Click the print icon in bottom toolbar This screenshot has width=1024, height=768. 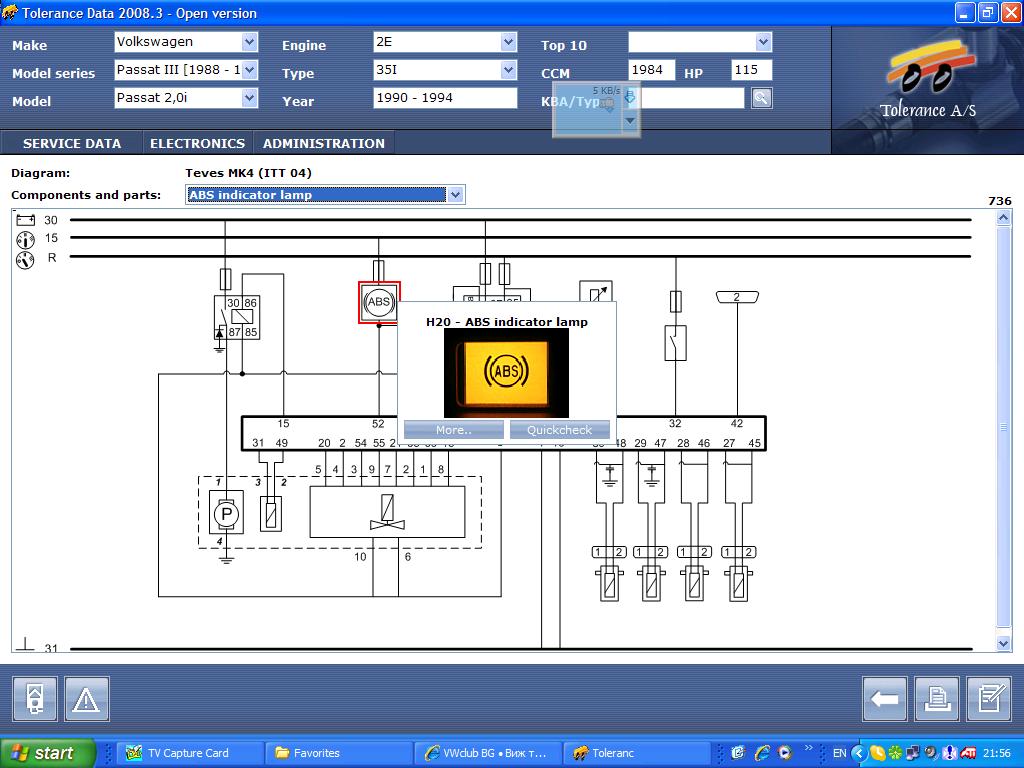(x=937, y=699)
